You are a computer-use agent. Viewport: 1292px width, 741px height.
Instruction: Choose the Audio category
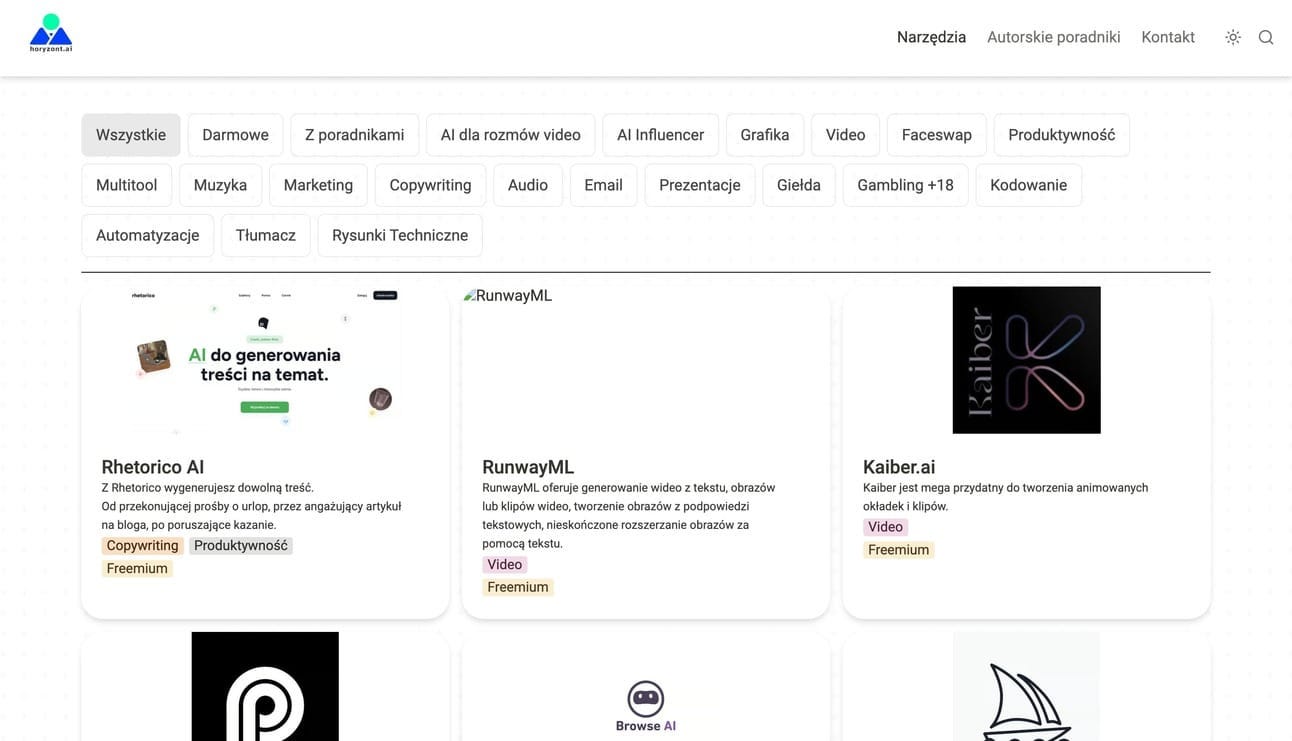click(x=528, y=185)
